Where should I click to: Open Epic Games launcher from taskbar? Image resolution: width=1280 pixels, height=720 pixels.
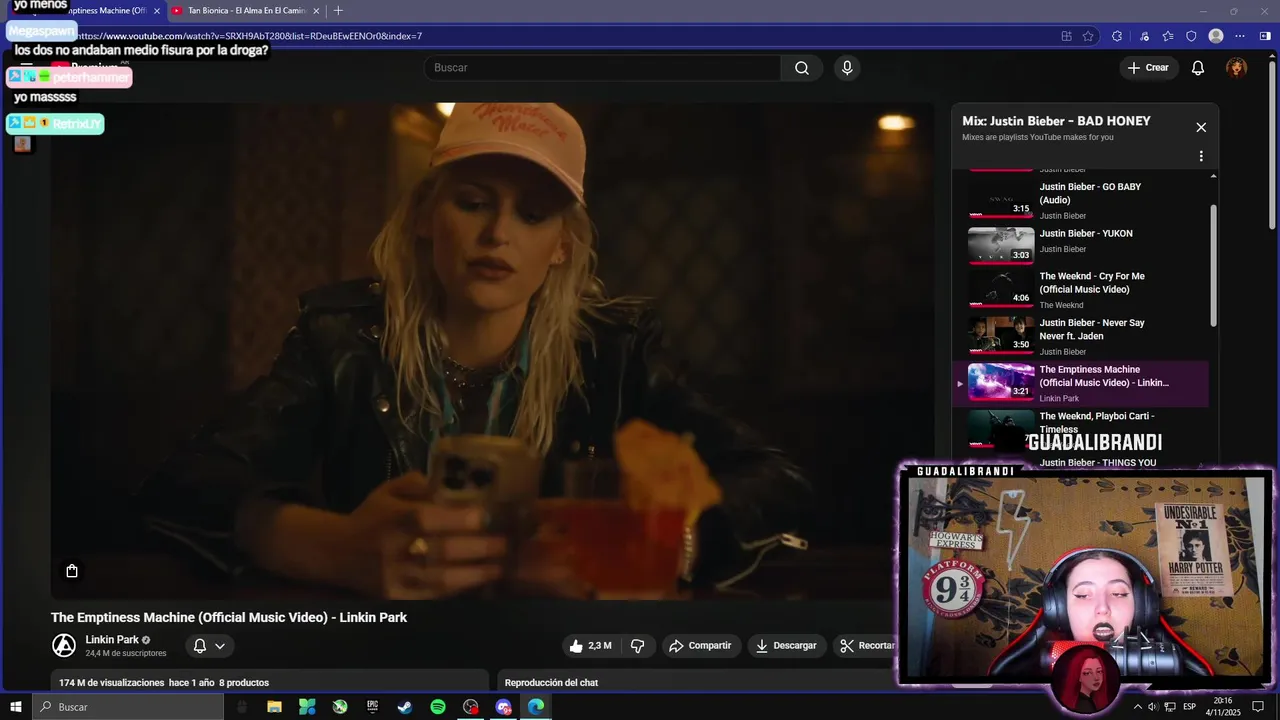tap(372, 707)
